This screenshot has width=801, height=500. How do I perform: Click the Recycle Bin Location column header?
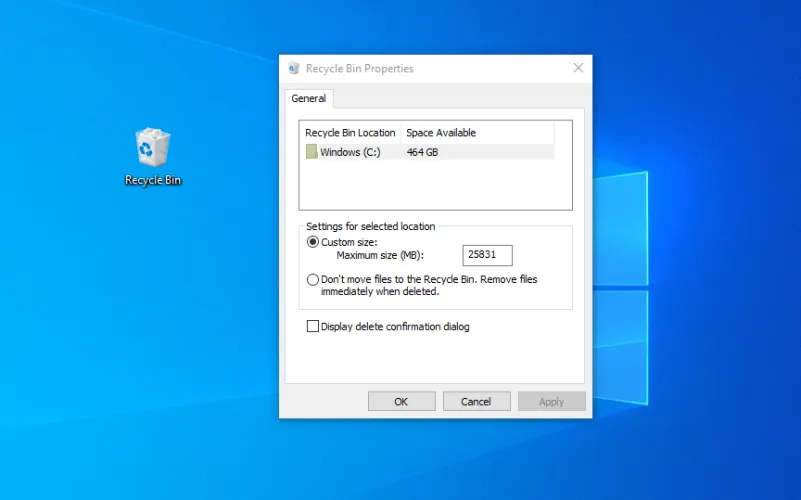point(350,133)
